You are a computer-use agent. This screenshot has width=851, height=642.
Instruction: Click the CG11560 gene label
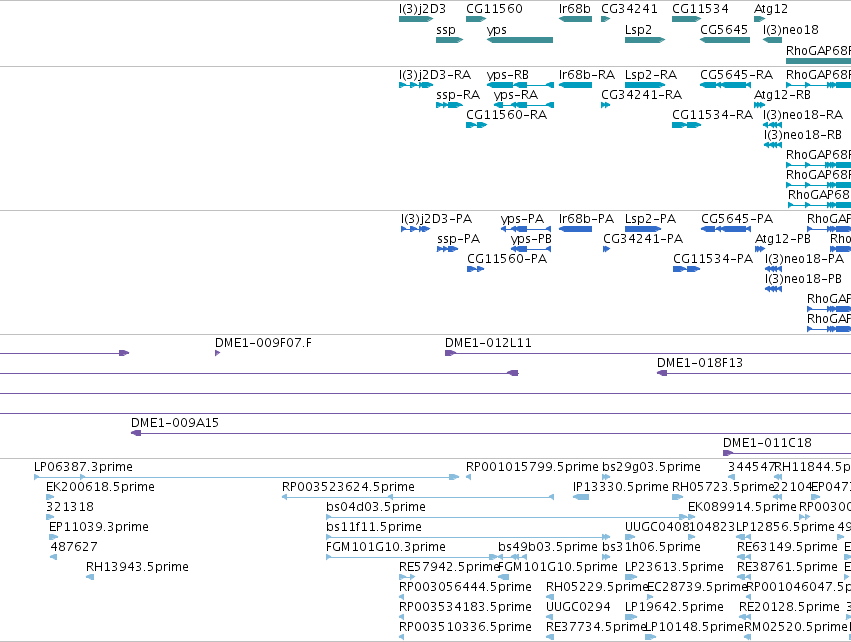494,9
